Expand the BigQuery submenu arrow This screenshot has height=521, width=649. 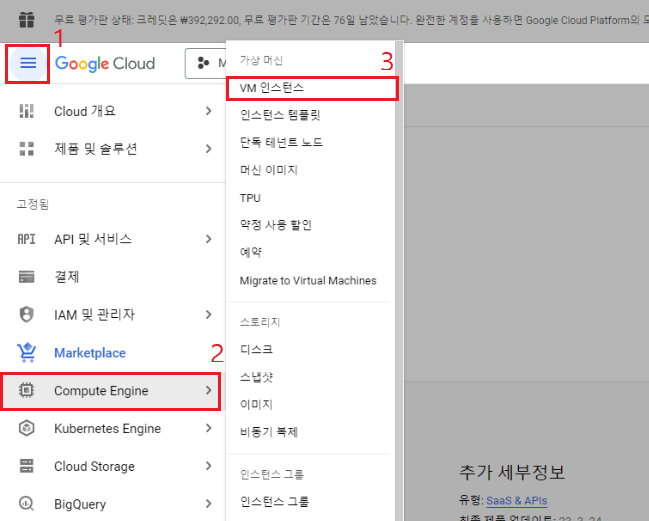[x=209, y=504]
